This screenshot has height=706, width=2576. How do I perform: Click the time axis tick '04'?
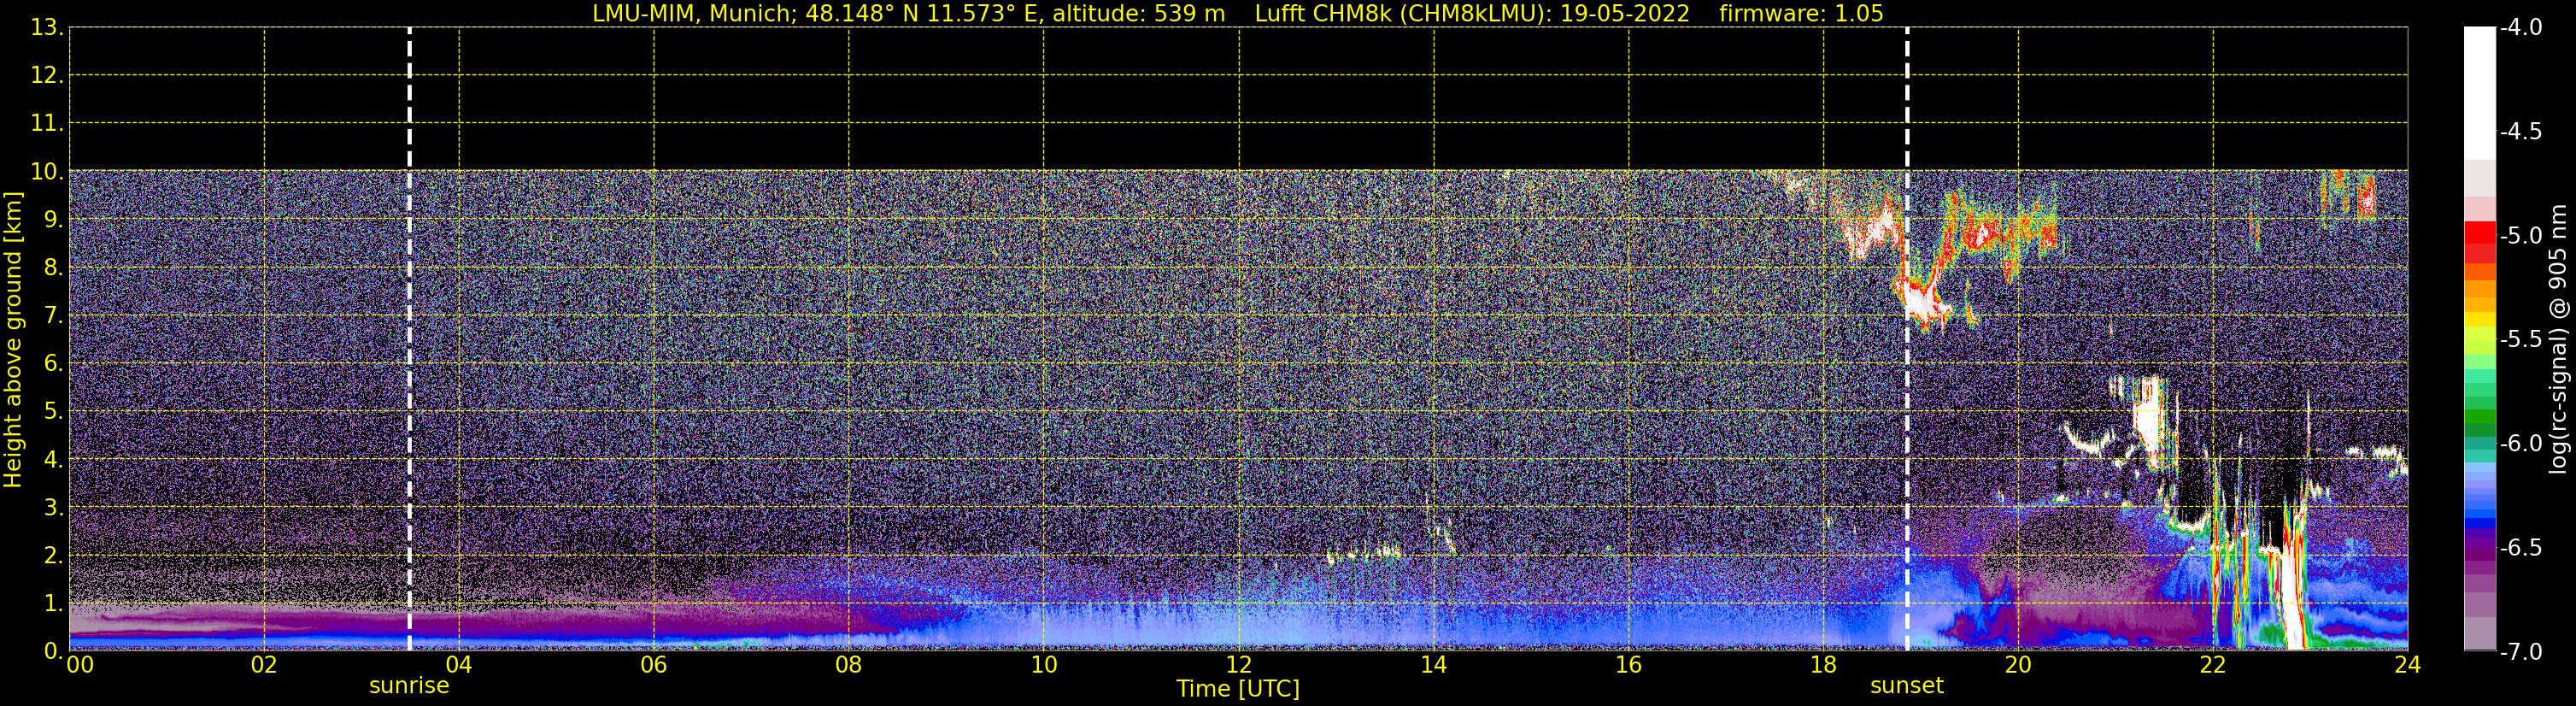tap(459, 665)
